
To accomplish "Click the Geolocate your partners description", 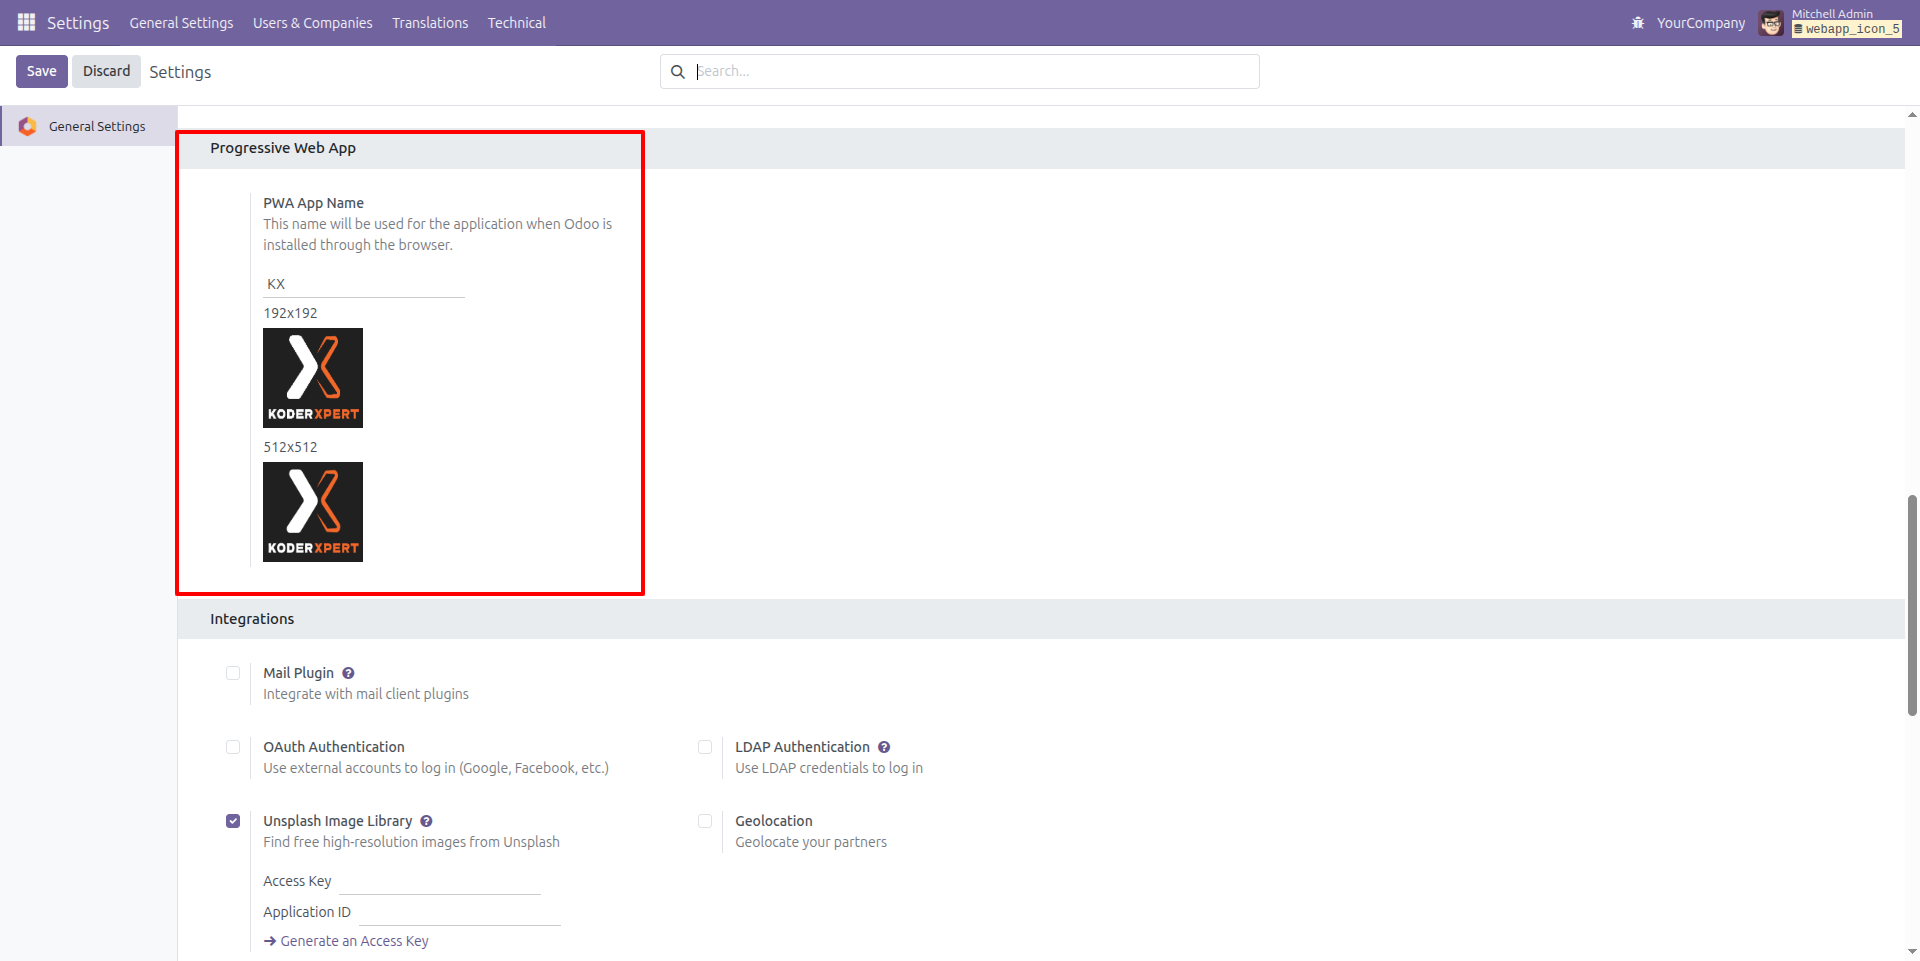I will pyautogui.click(x=811, y=842).
